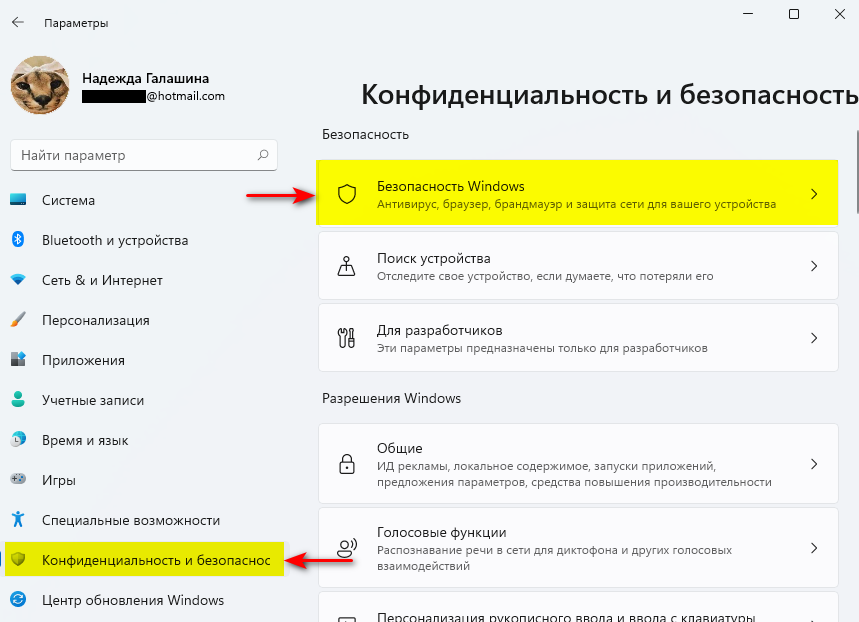The width and height of the screenshot is (859, 622).
Task: Click the Bluetooth icon in sidebar
Action: (x=18, y=240)
